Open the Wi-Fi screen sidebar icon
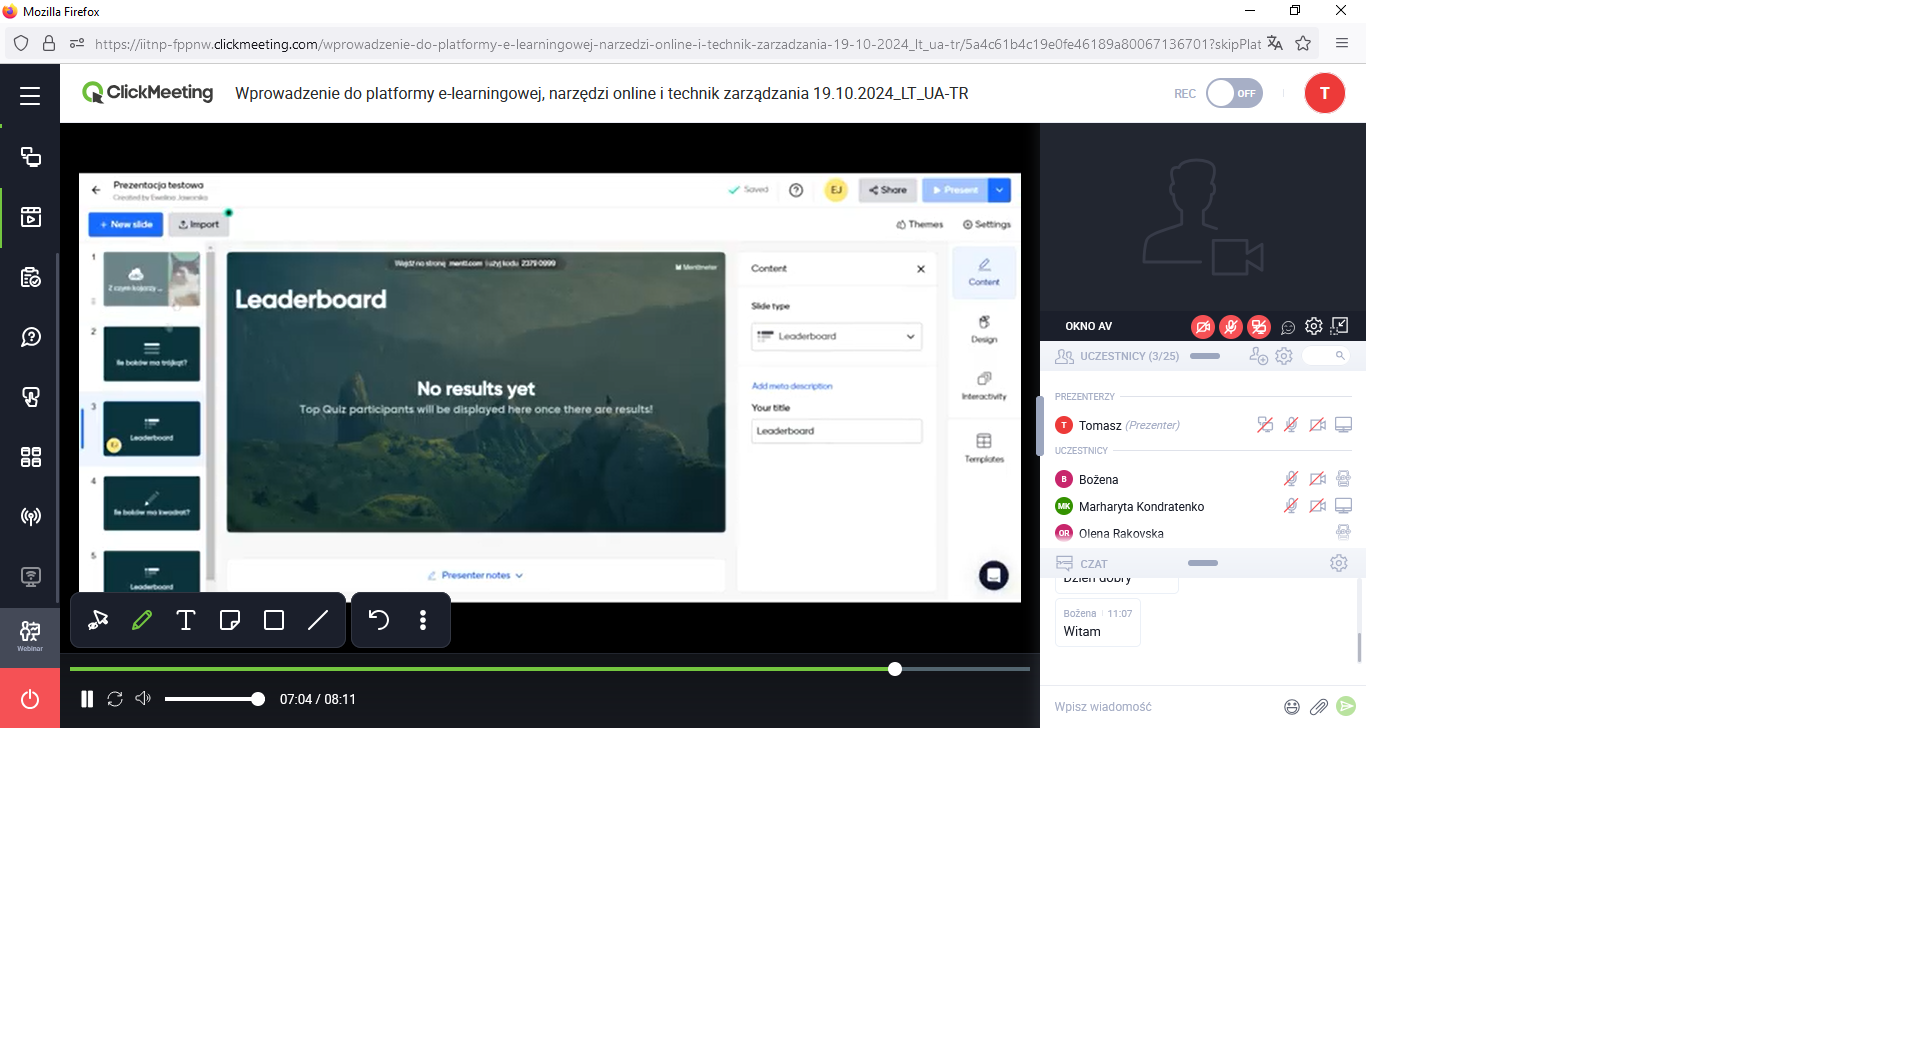 click(31, 577)
